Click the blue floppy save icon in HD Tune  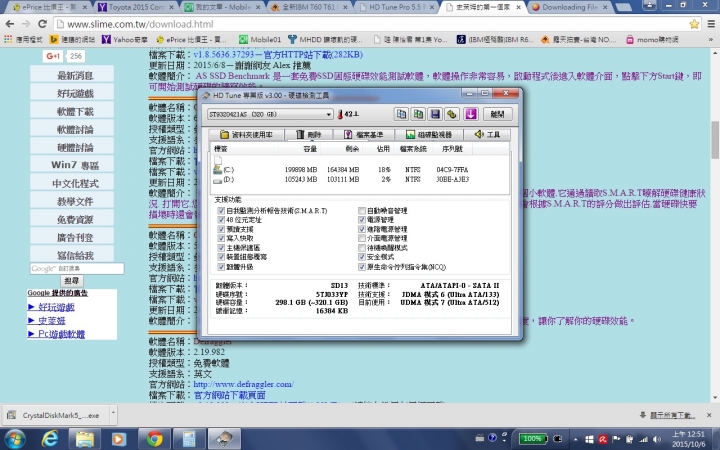435,114
